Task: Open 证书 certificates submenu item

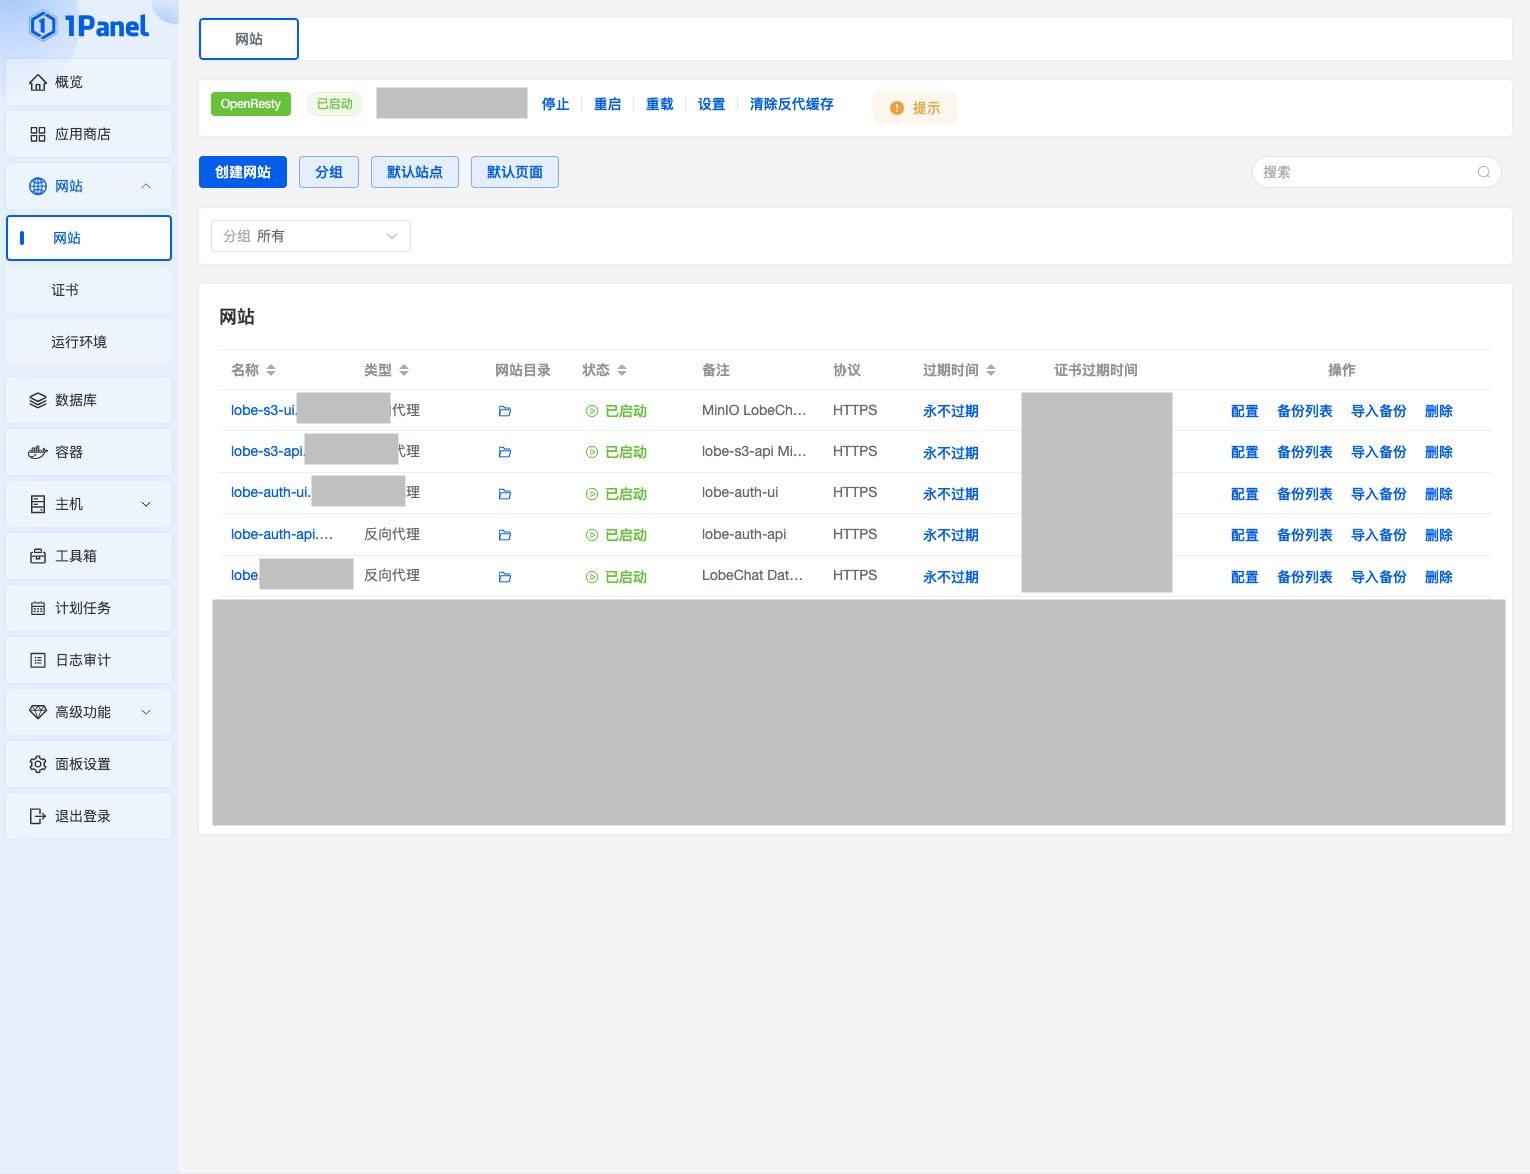Action: [x=89, y=290]
